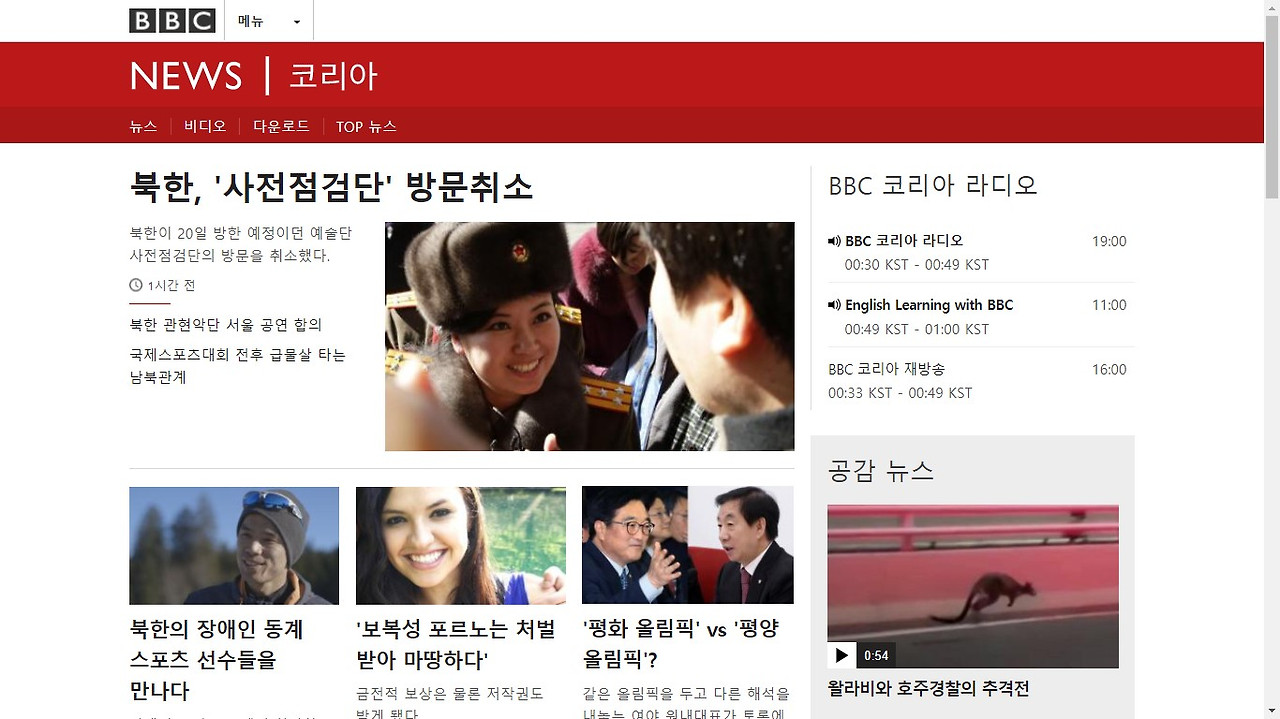Image resolution: width=1280 pixels, height=719 pixels.
Task: Click speaker icon beside BBC 코리아 라디오
Action: [834, 241]
